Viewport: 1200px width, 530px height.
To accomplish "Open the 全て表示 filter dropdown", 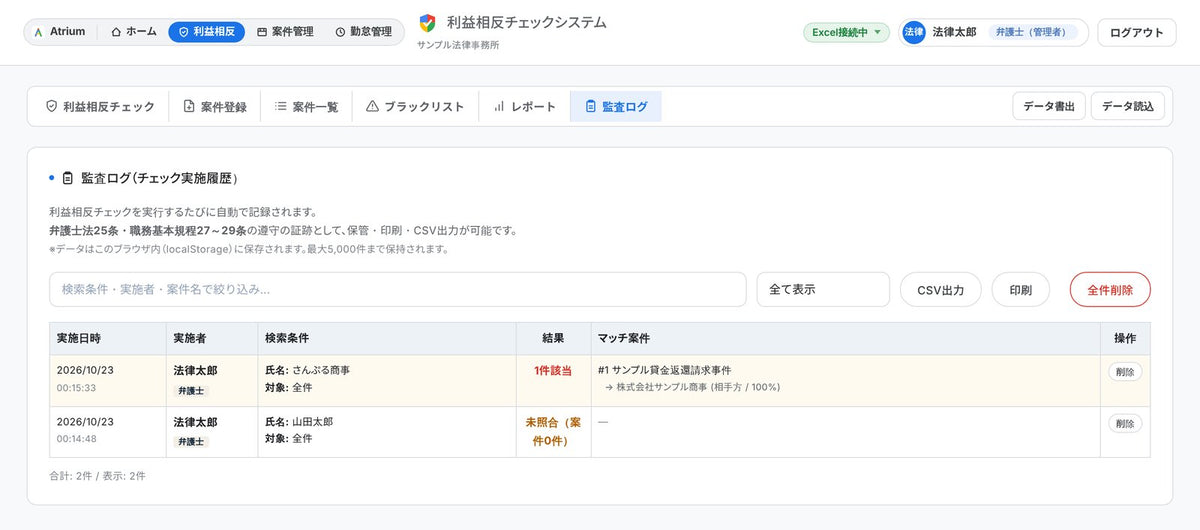I will [x=823, y=289].
